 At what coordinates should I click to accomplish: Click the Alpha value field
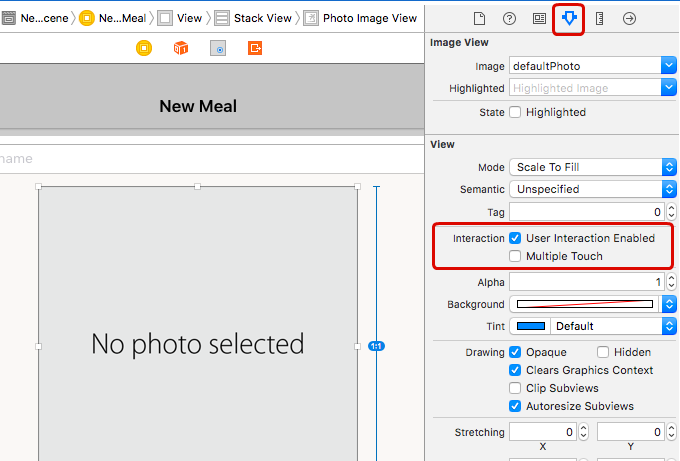587,282
